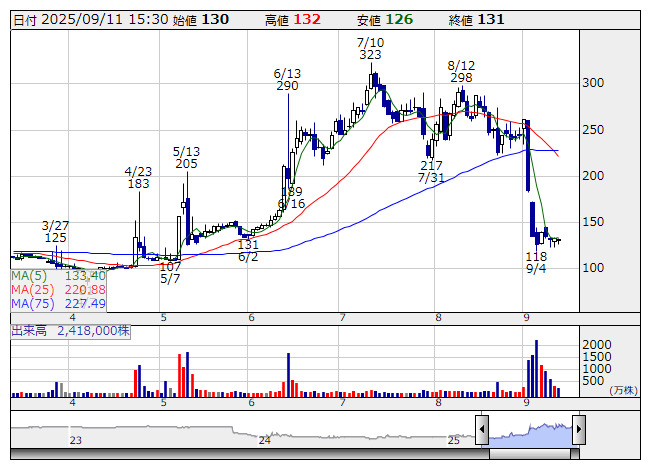Click the 3/27 peak label of 125
The width and height of the screenshot is (653, 470).
pyautogui.click(x=55, y=231)
